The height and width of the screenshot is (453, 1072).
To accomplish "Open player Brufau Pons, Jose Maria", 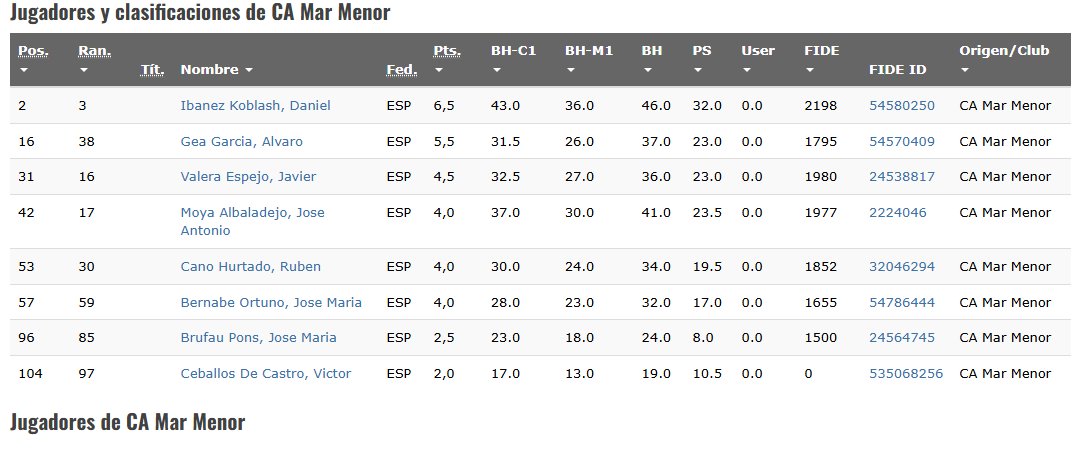I will click(x=258, y=338).
